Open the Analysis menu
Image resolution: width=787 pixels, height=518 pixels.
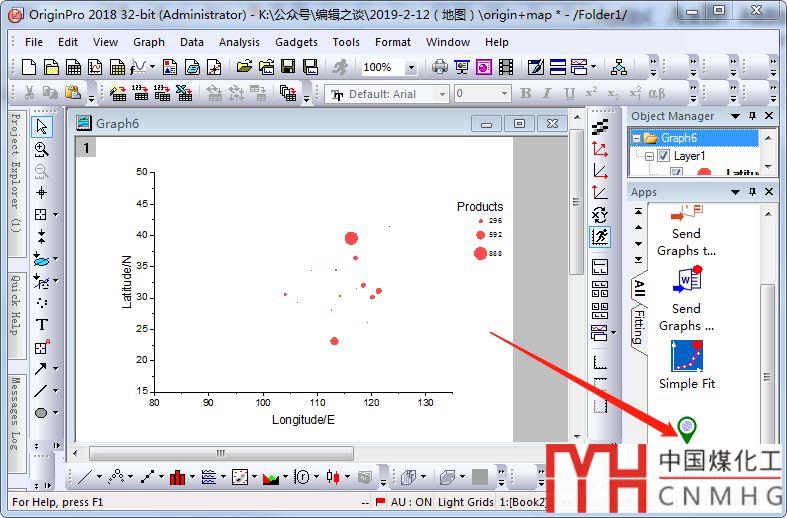(239, 42)
